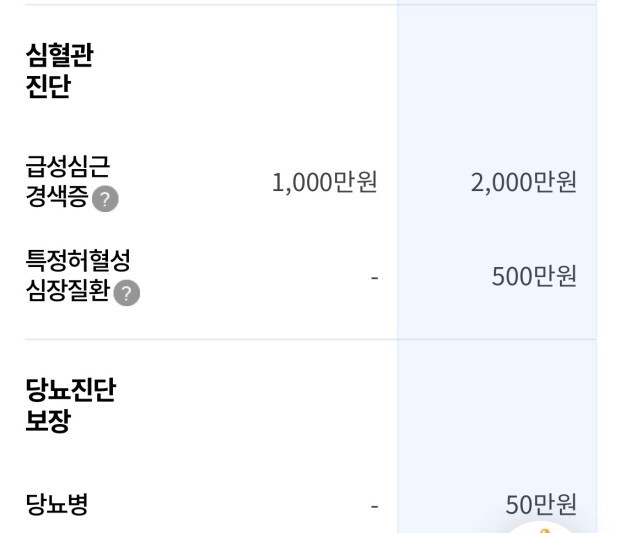Image resolution: width=620 pixels, height=533 pixels.
Task: Tap the round floating button at bottom right
Action: pyautogui.click(x=543, y=528)
